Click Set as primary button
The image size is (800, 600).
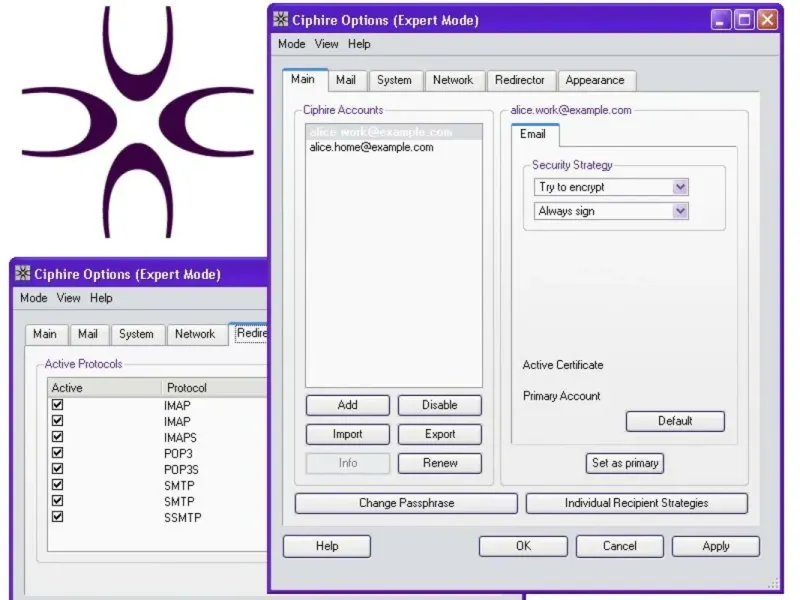coord(624,463)
